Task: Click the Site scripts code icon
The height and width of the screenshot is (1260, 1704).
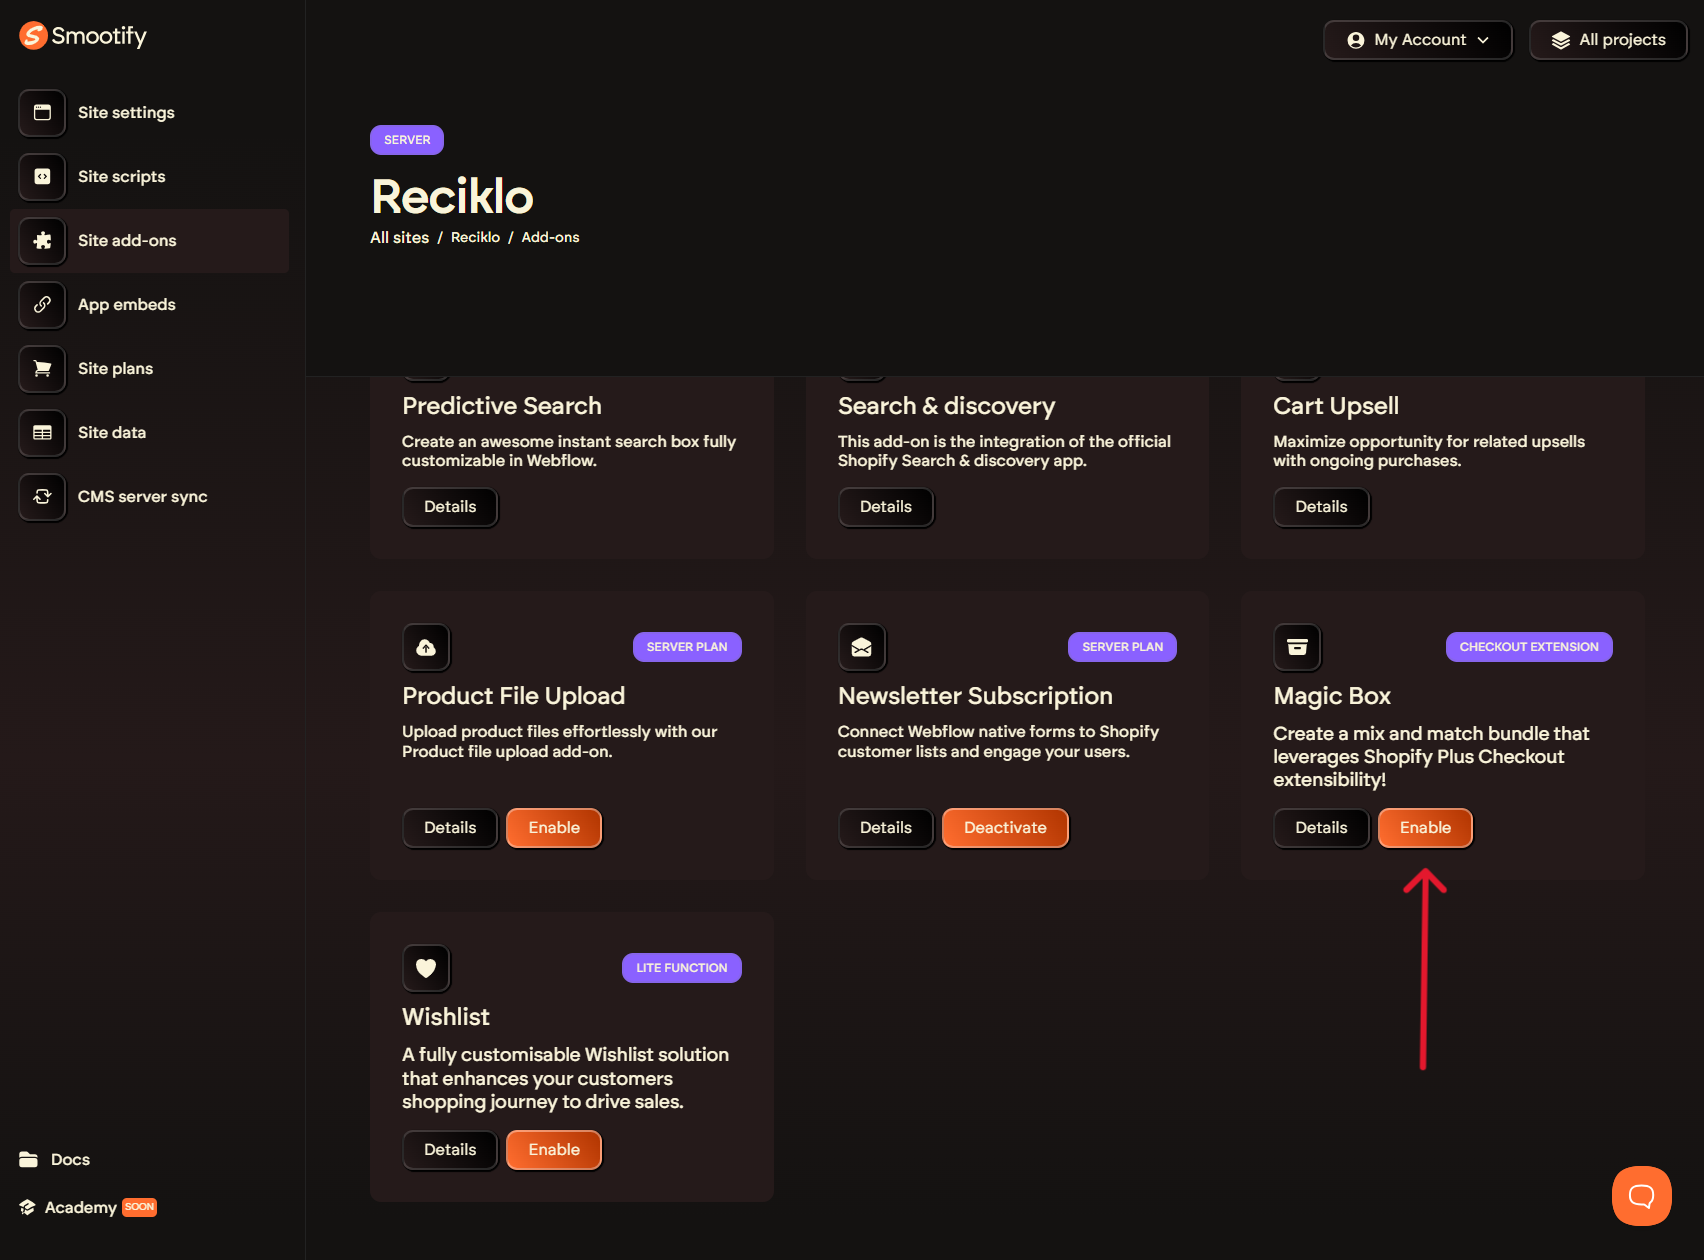Action: click(x=42, y=177)
